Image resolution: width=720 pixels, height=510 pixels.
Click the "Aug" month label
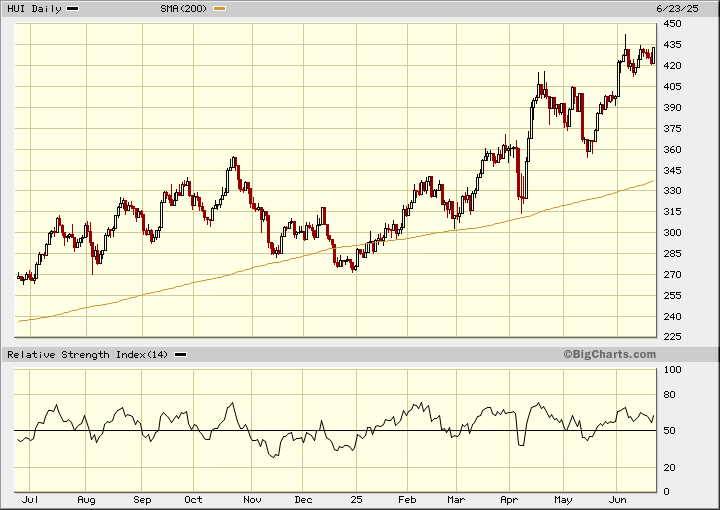pos(86,499)
